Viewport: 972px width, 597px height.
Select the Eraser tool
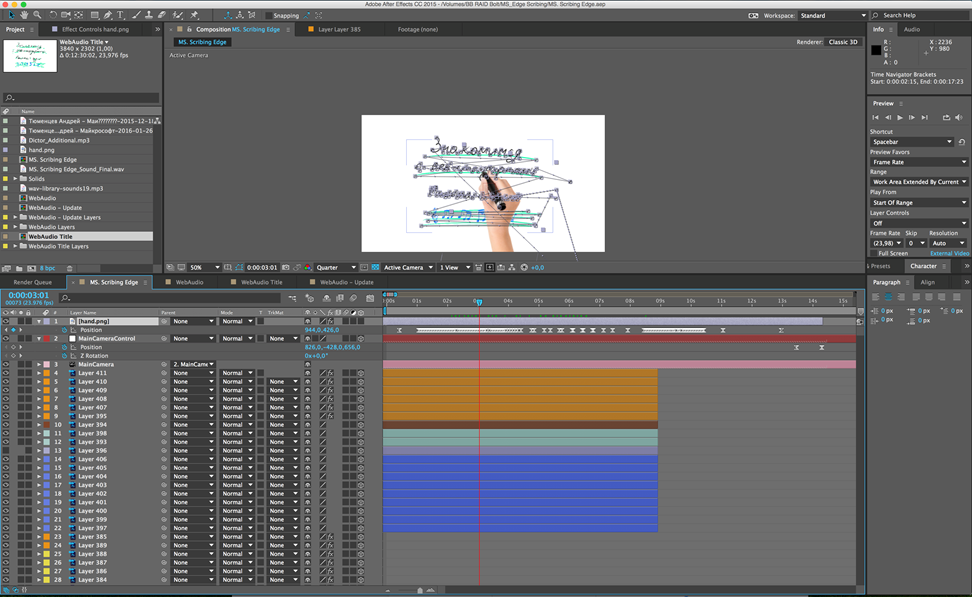point(162,15)
